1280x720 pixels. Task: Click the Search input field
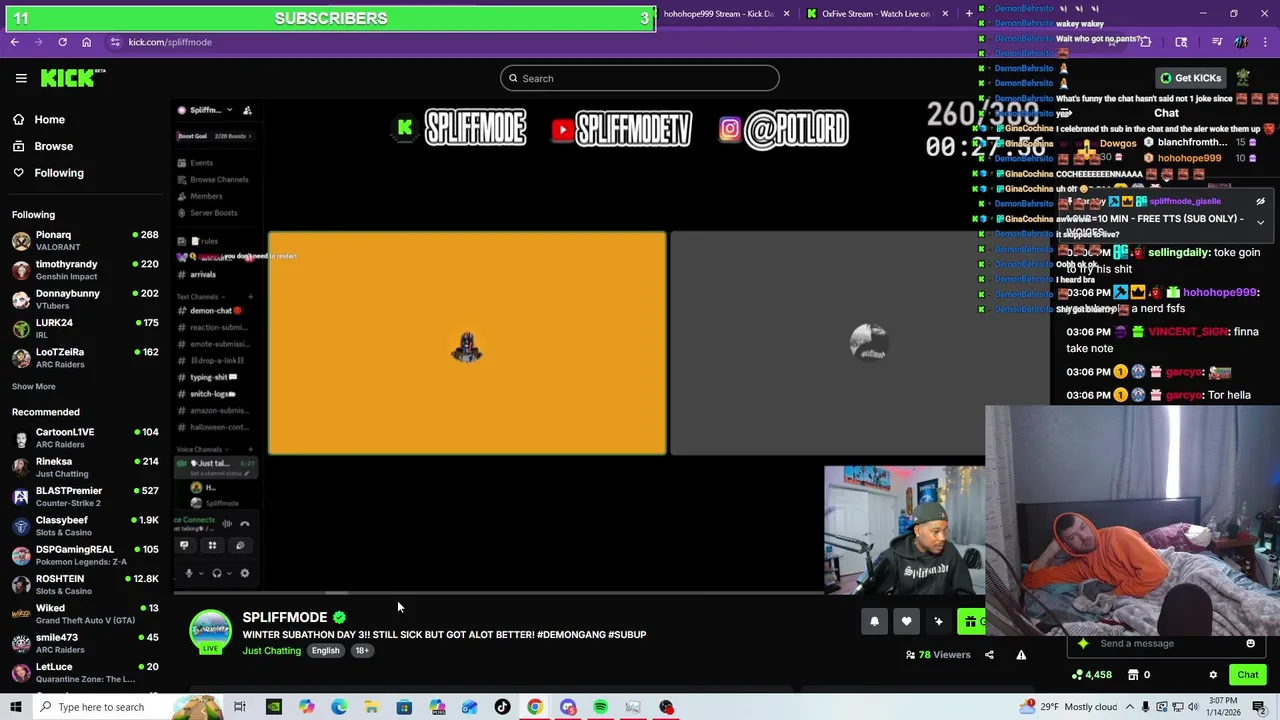639,78
